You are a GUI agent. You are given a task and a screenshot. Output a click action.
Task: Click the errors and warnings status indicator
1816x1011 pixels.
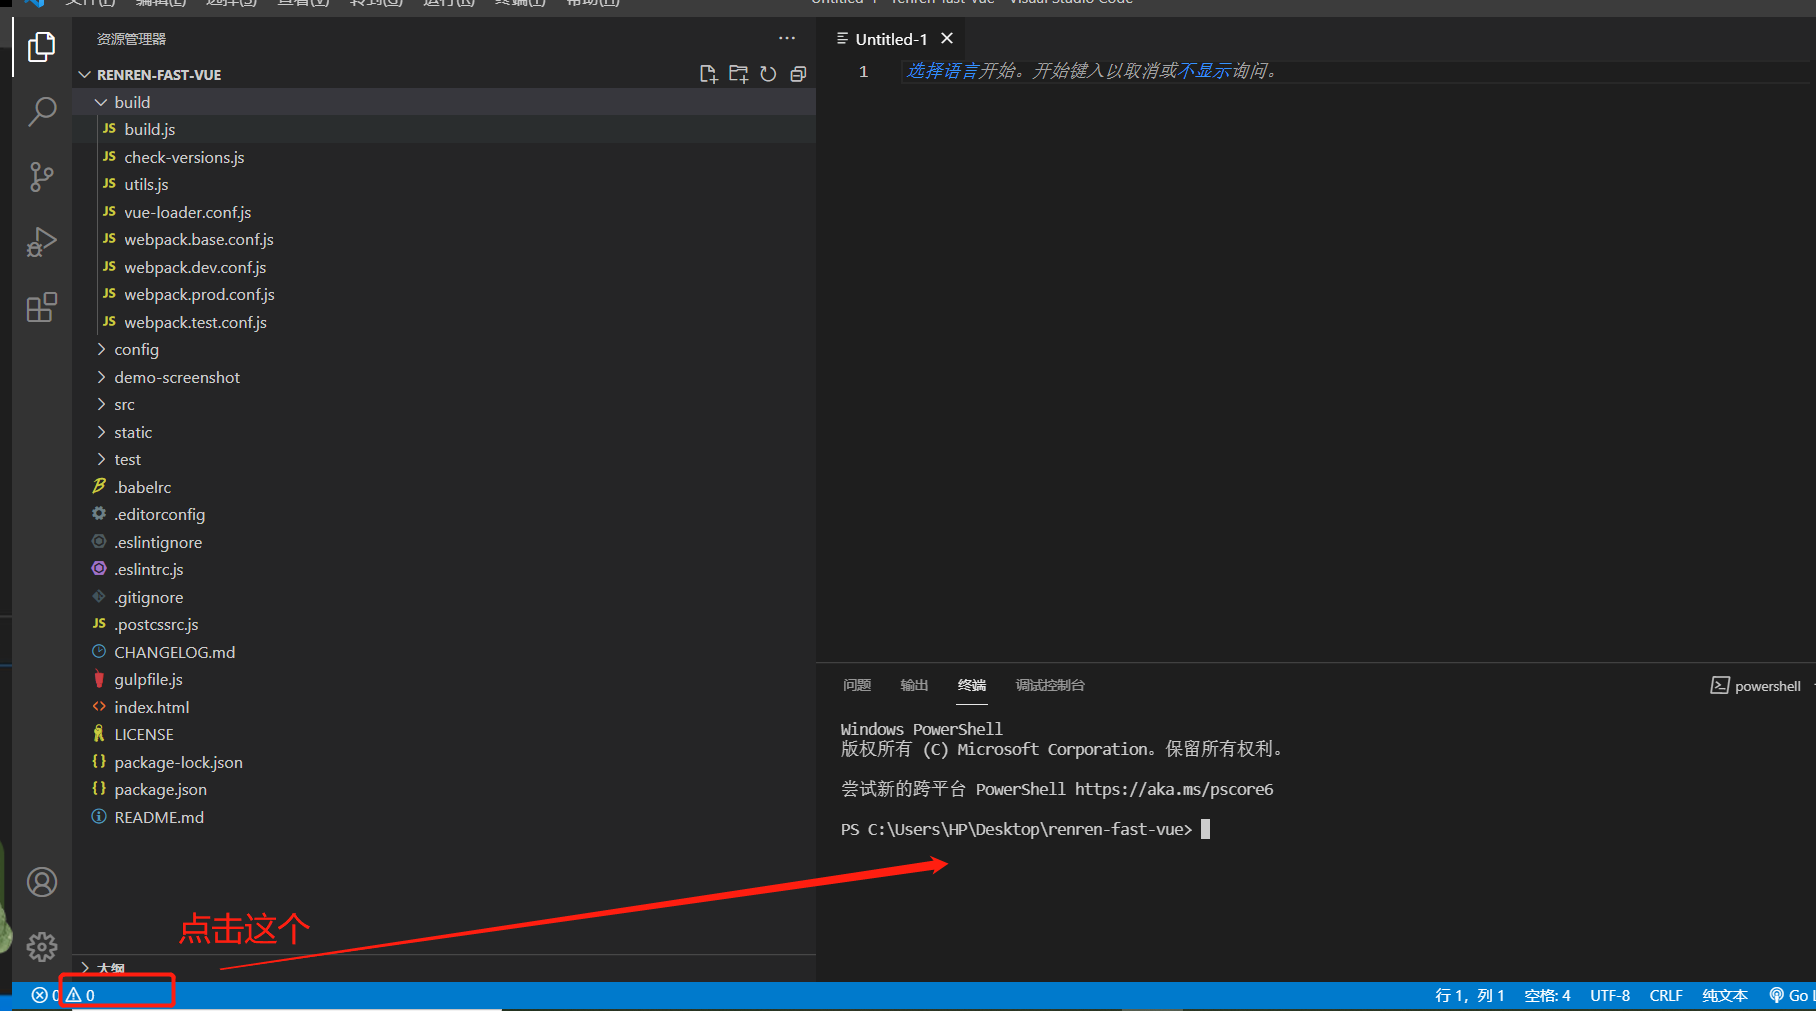click(64, 996)
